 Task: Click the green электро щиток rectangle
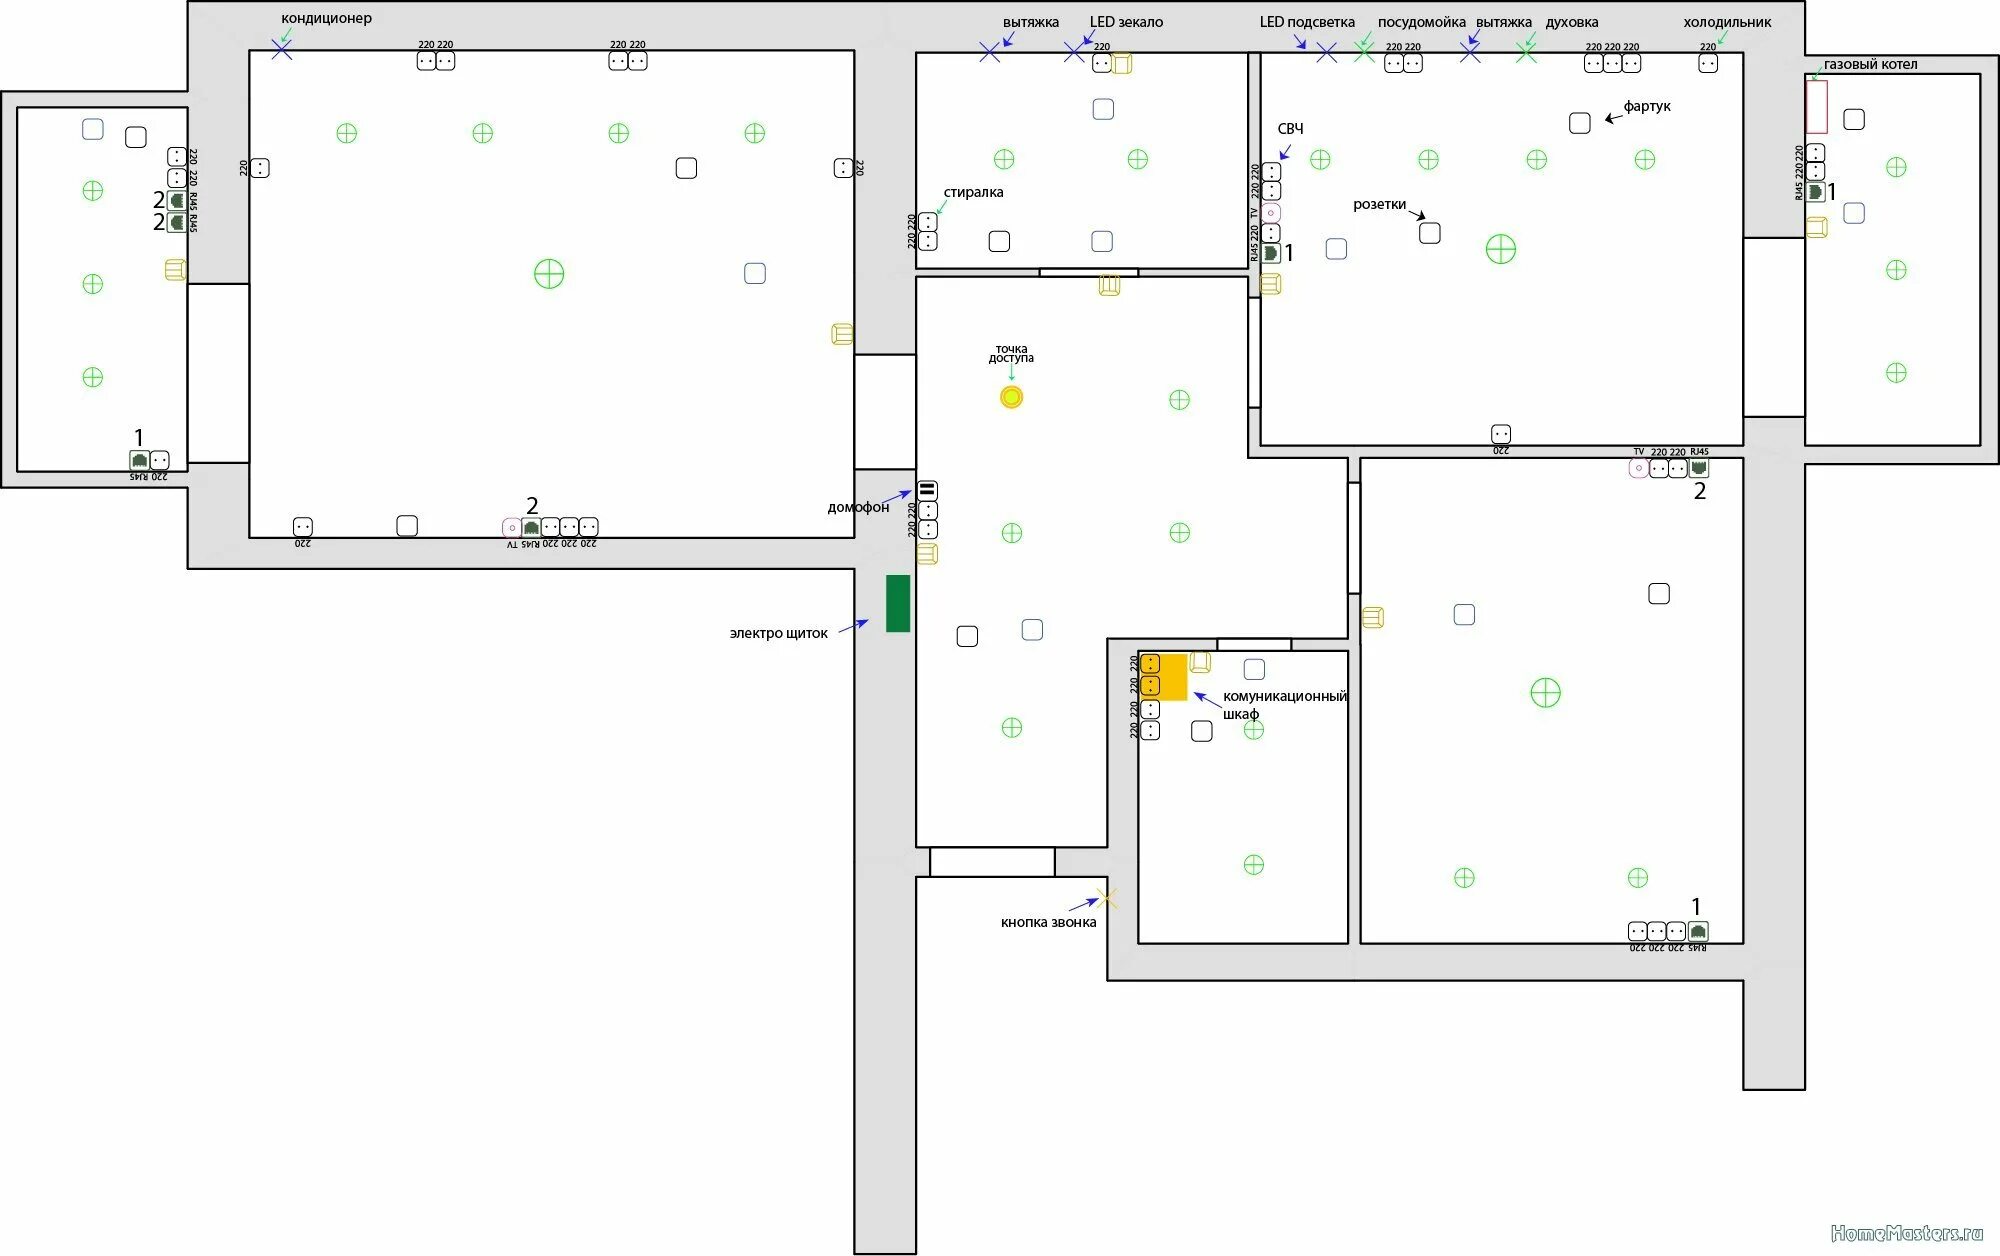click(x=898, y=603)
